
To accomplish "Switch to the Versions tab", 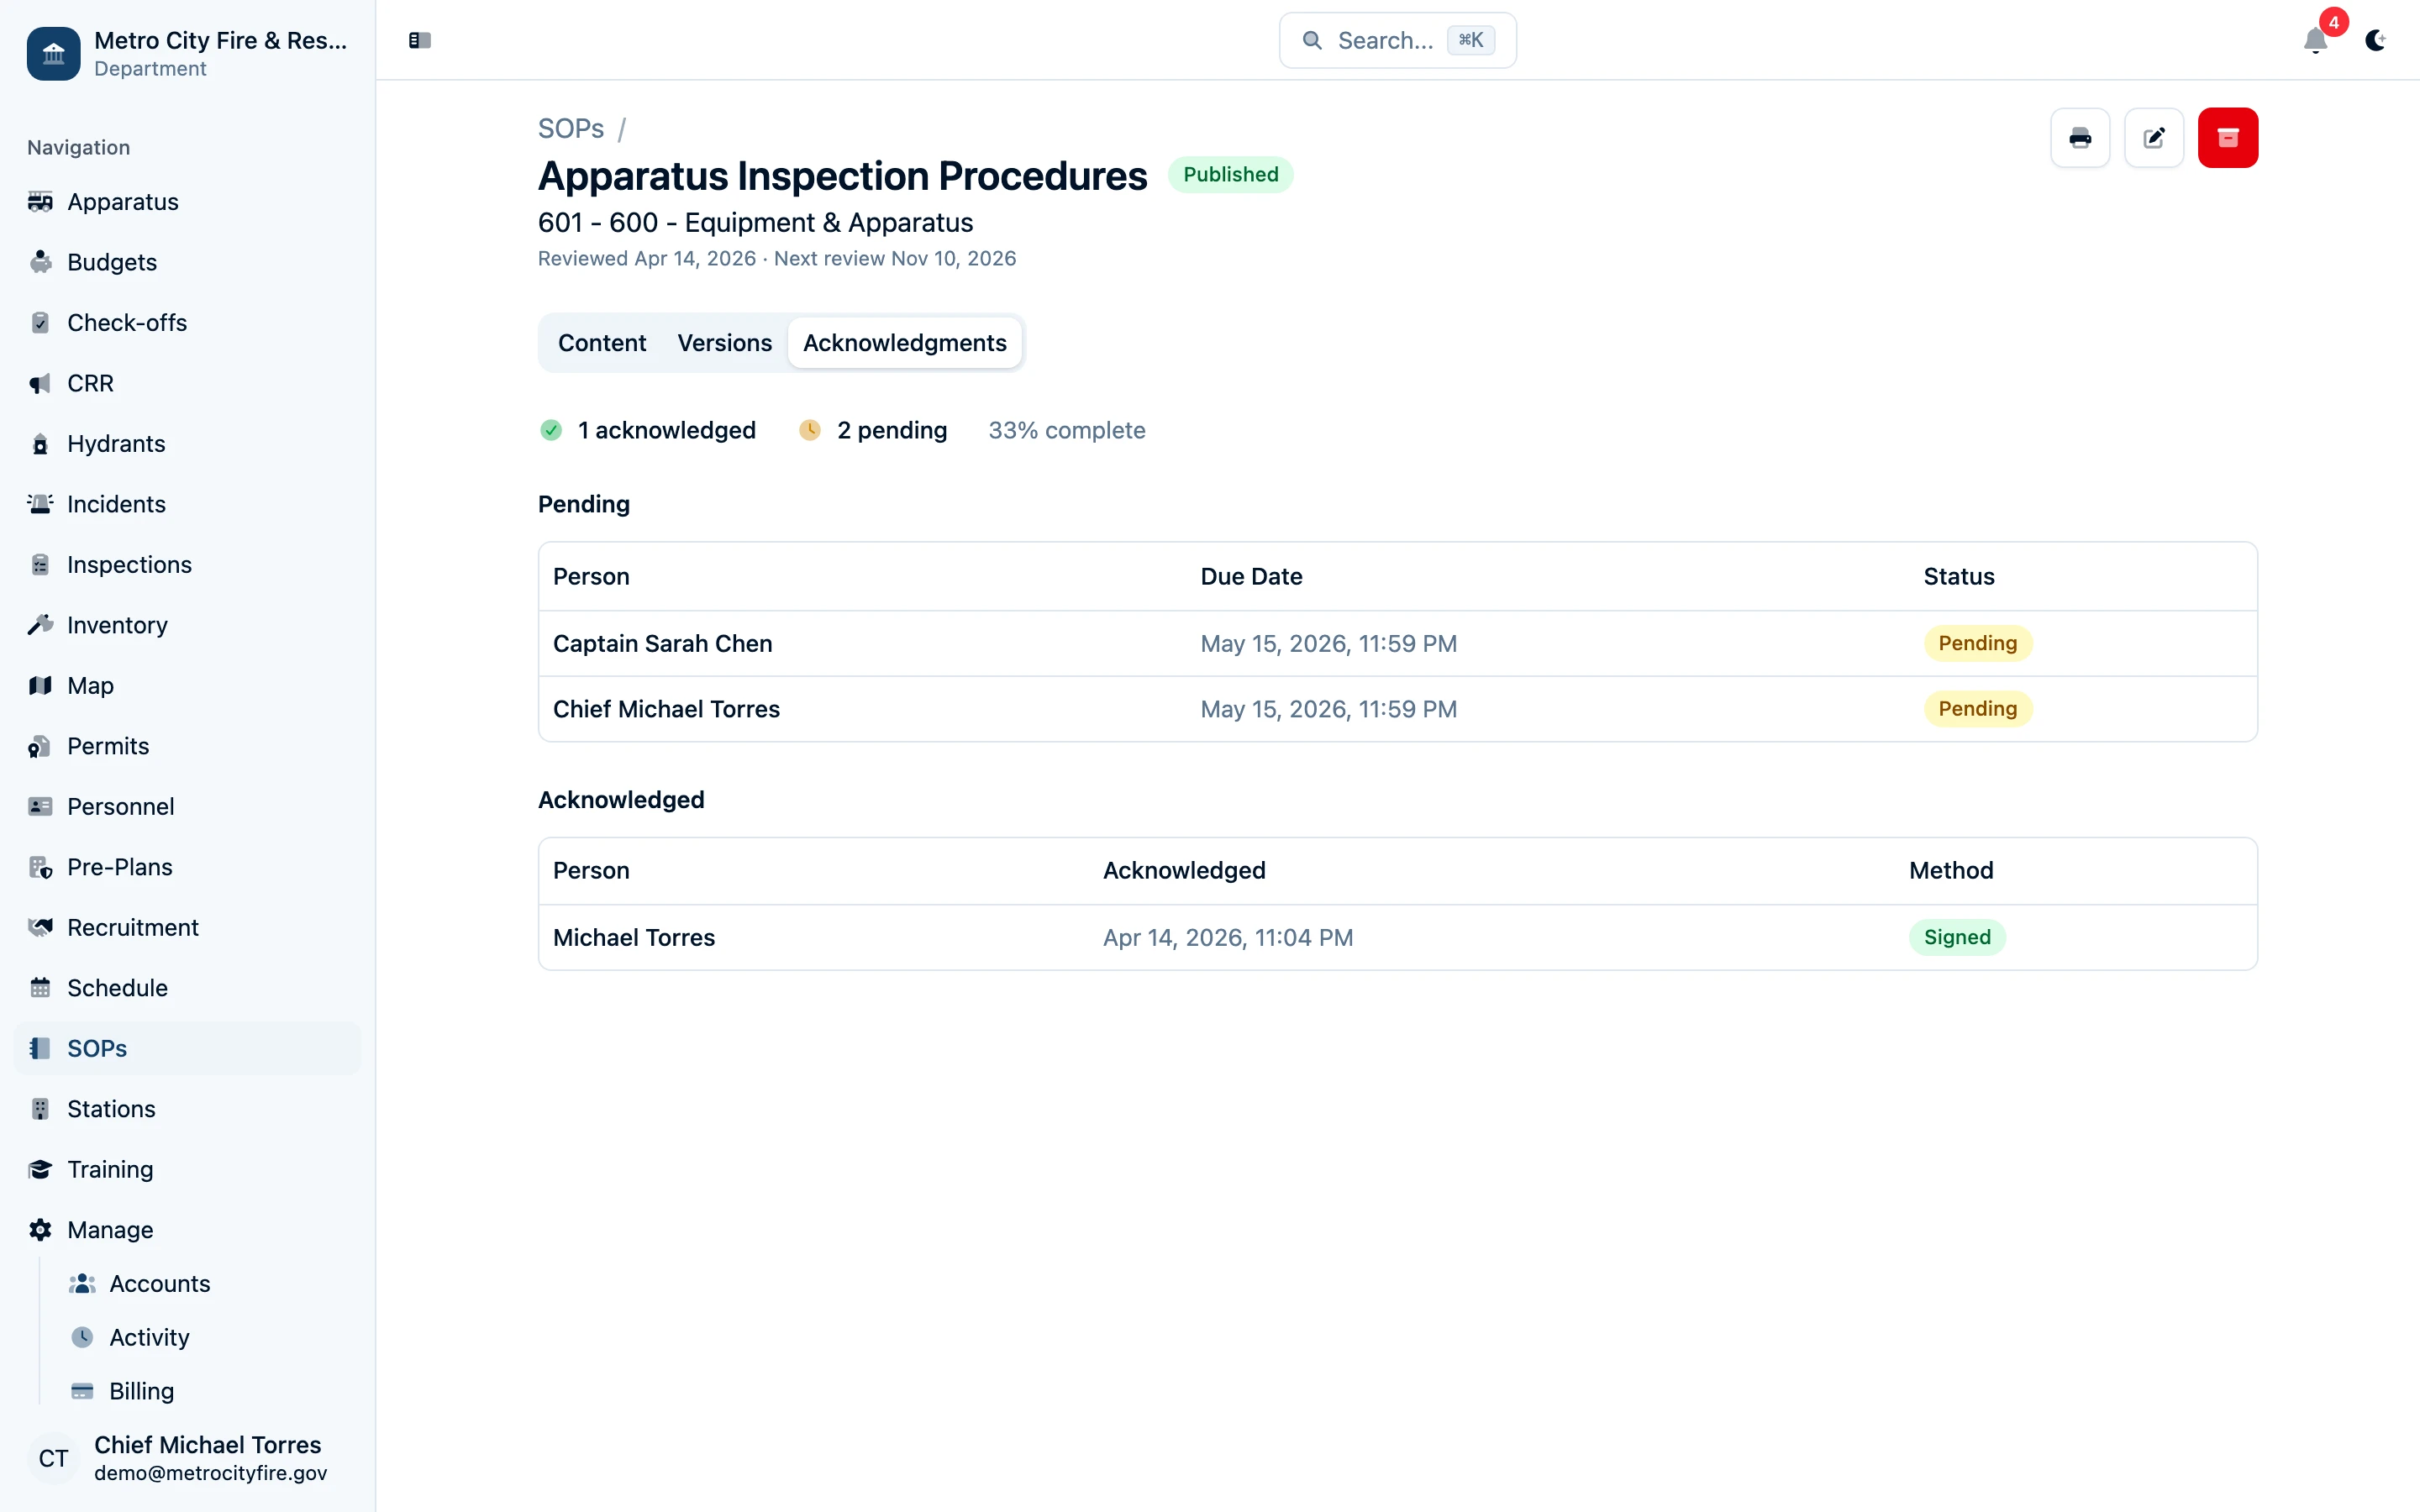I will (724, 343).
